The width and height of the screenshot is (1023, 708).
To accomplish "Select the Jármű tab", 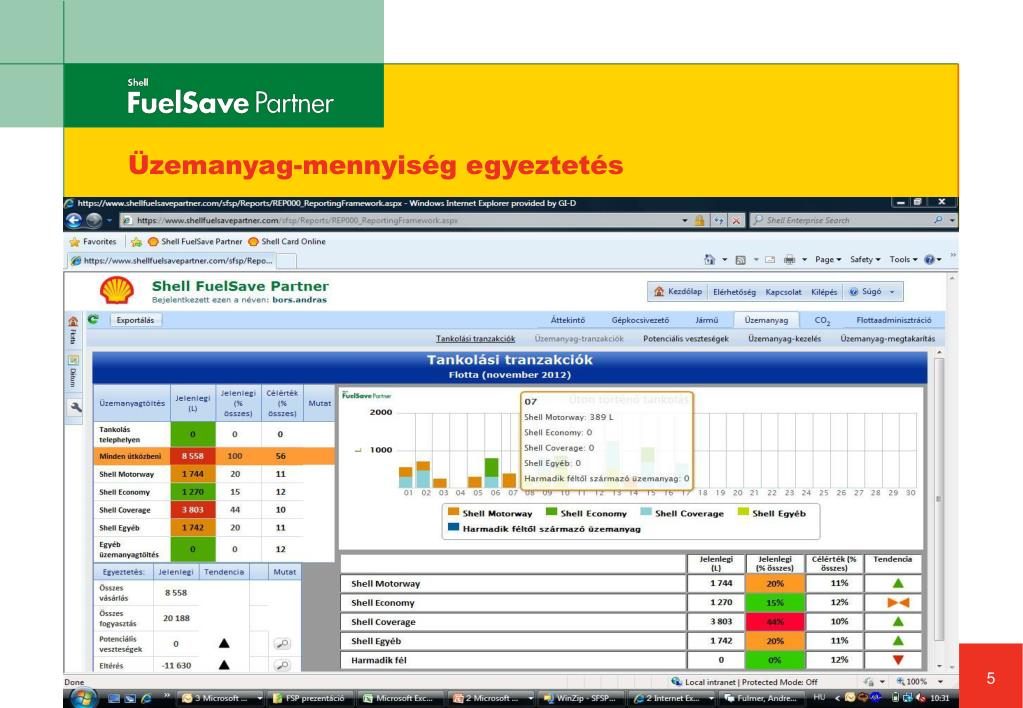I will point(707,320).
